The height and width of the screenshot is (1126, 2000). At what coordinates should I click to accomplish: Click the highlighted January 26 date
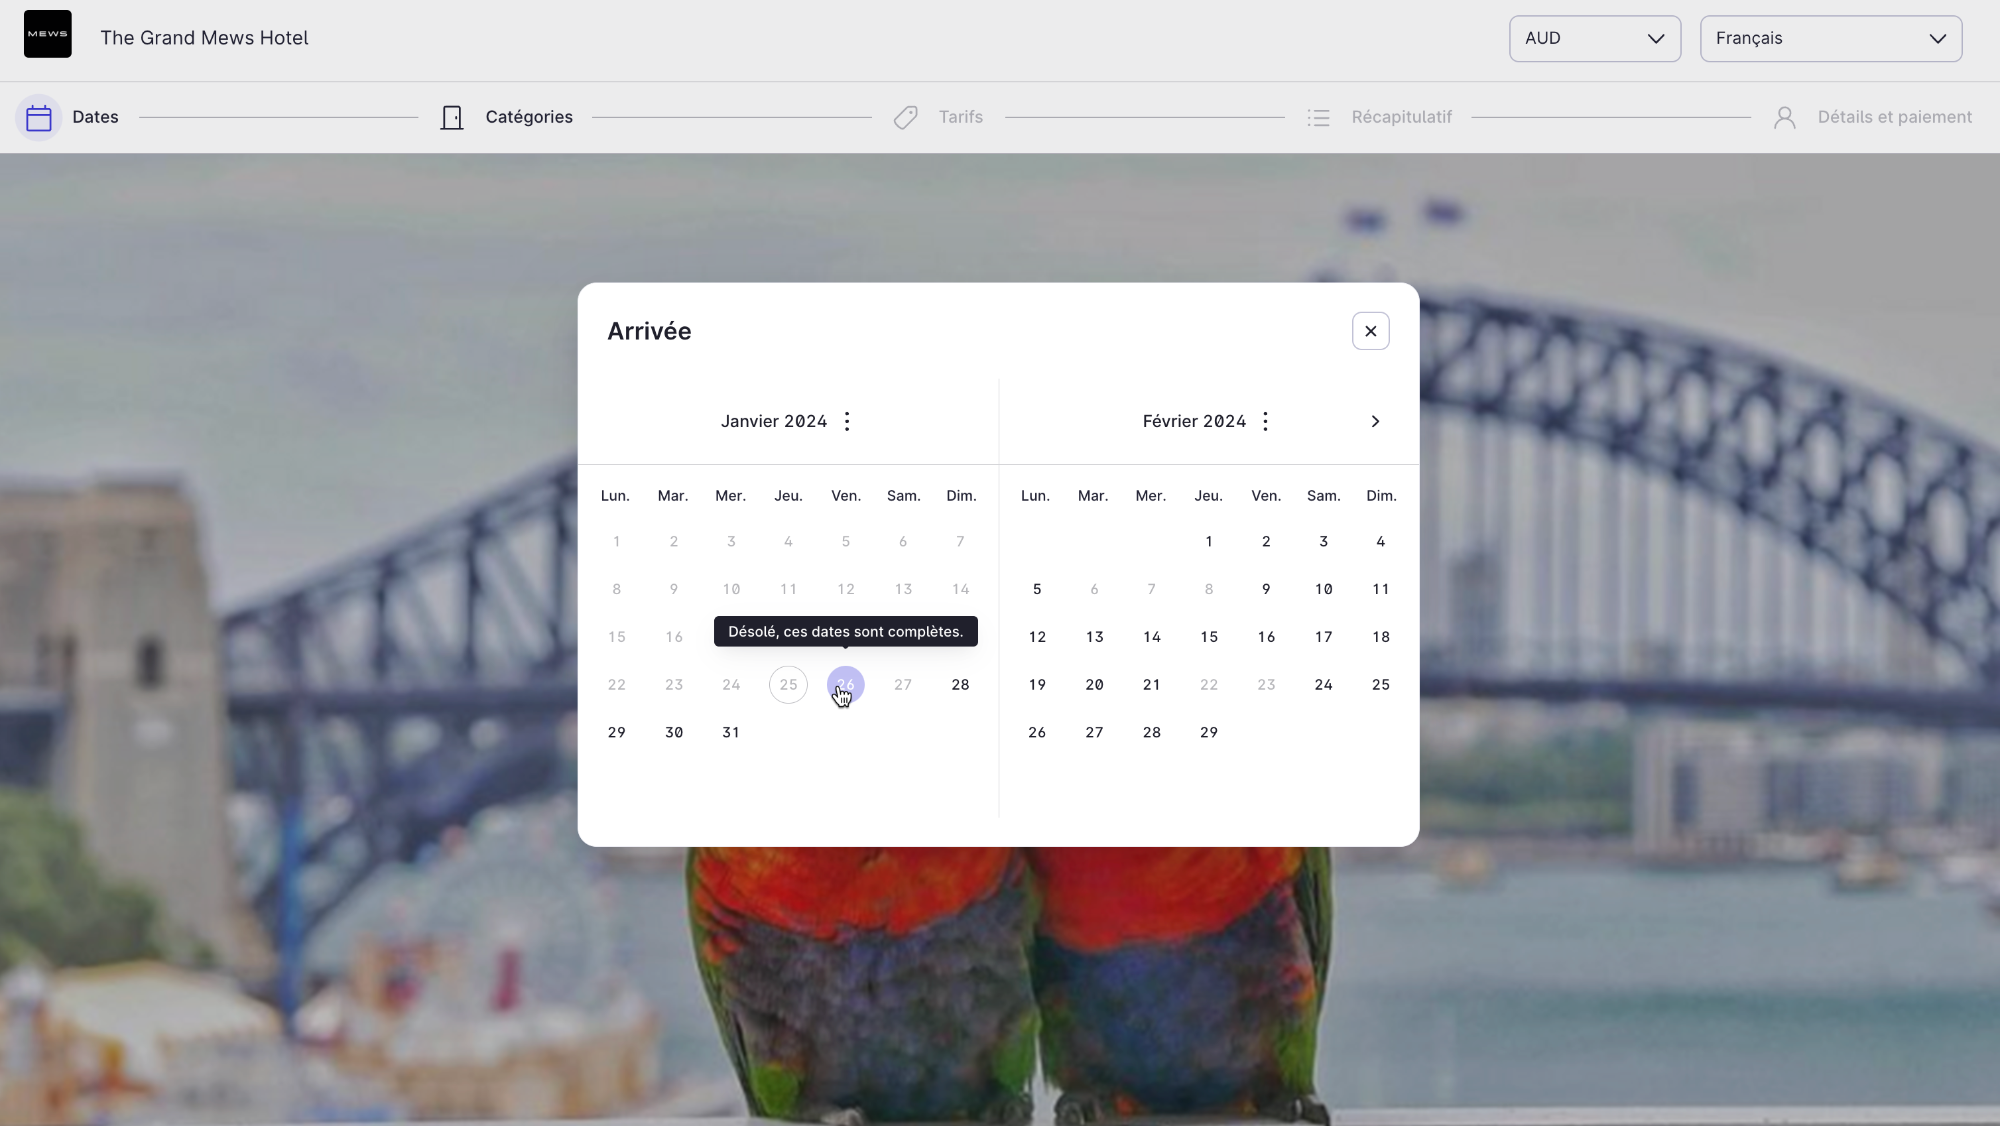846,685
